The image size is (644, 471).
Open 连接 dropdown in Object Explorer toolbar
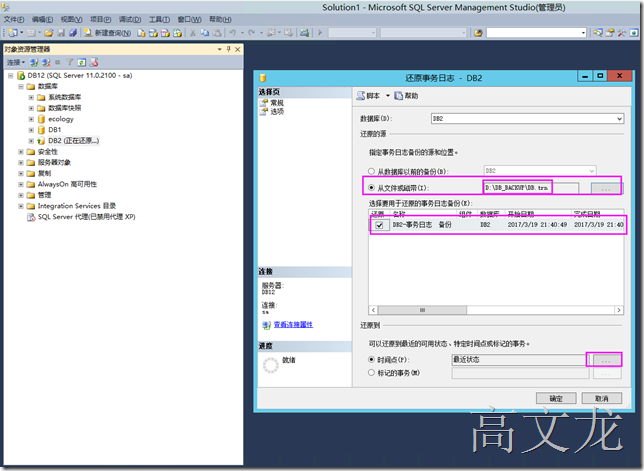pos(16,62)
